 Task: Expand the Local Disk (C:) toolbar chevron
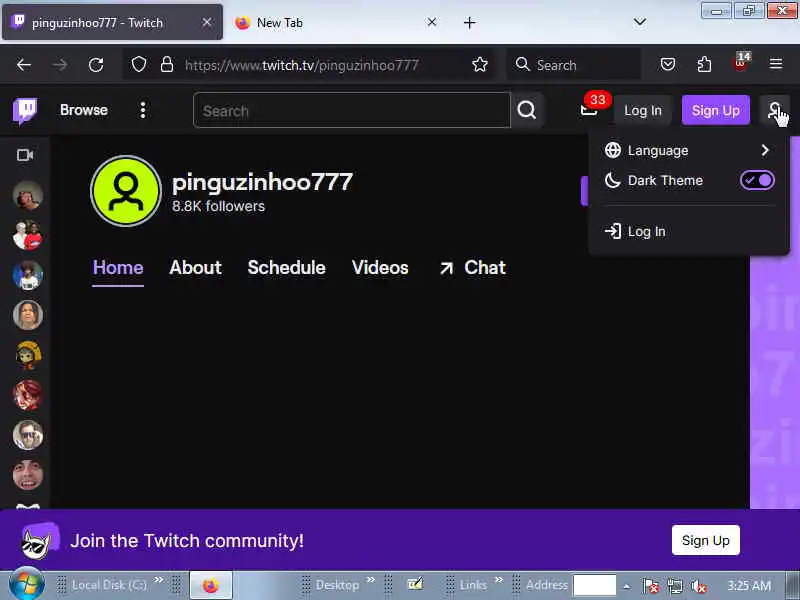coord(159,580)
